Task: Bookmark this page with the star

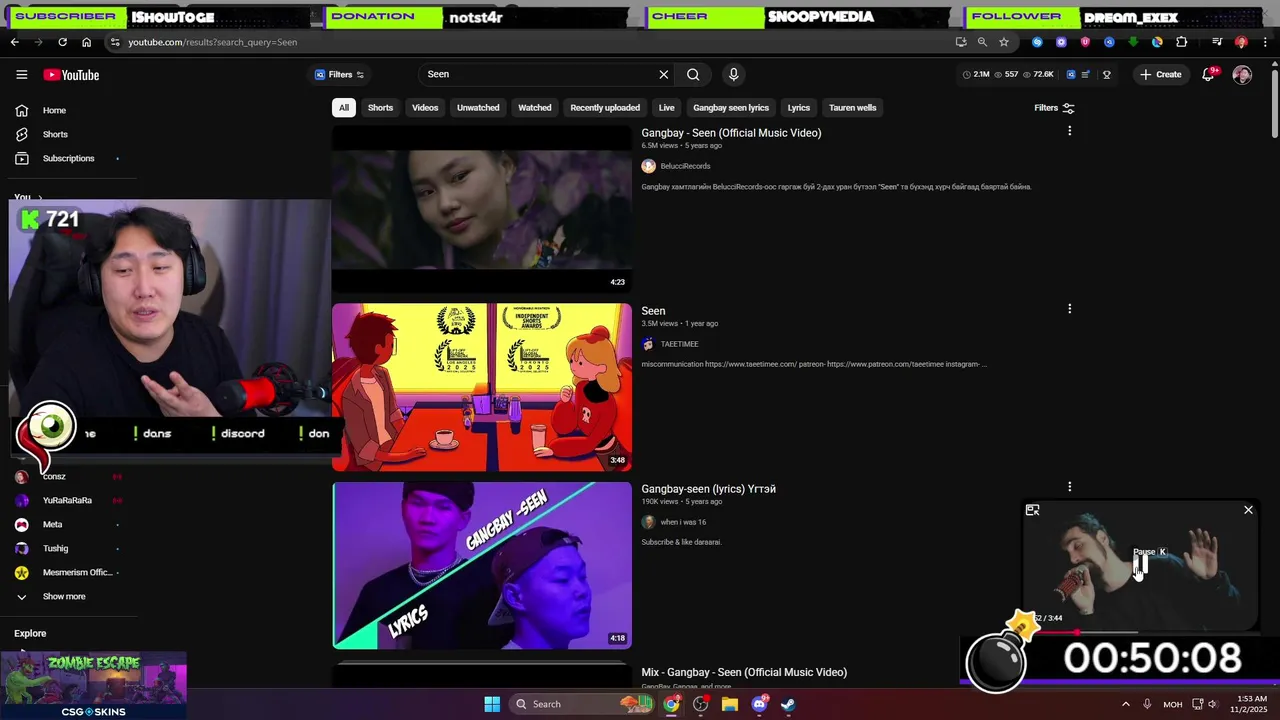Action: [x=1004, y=42]
